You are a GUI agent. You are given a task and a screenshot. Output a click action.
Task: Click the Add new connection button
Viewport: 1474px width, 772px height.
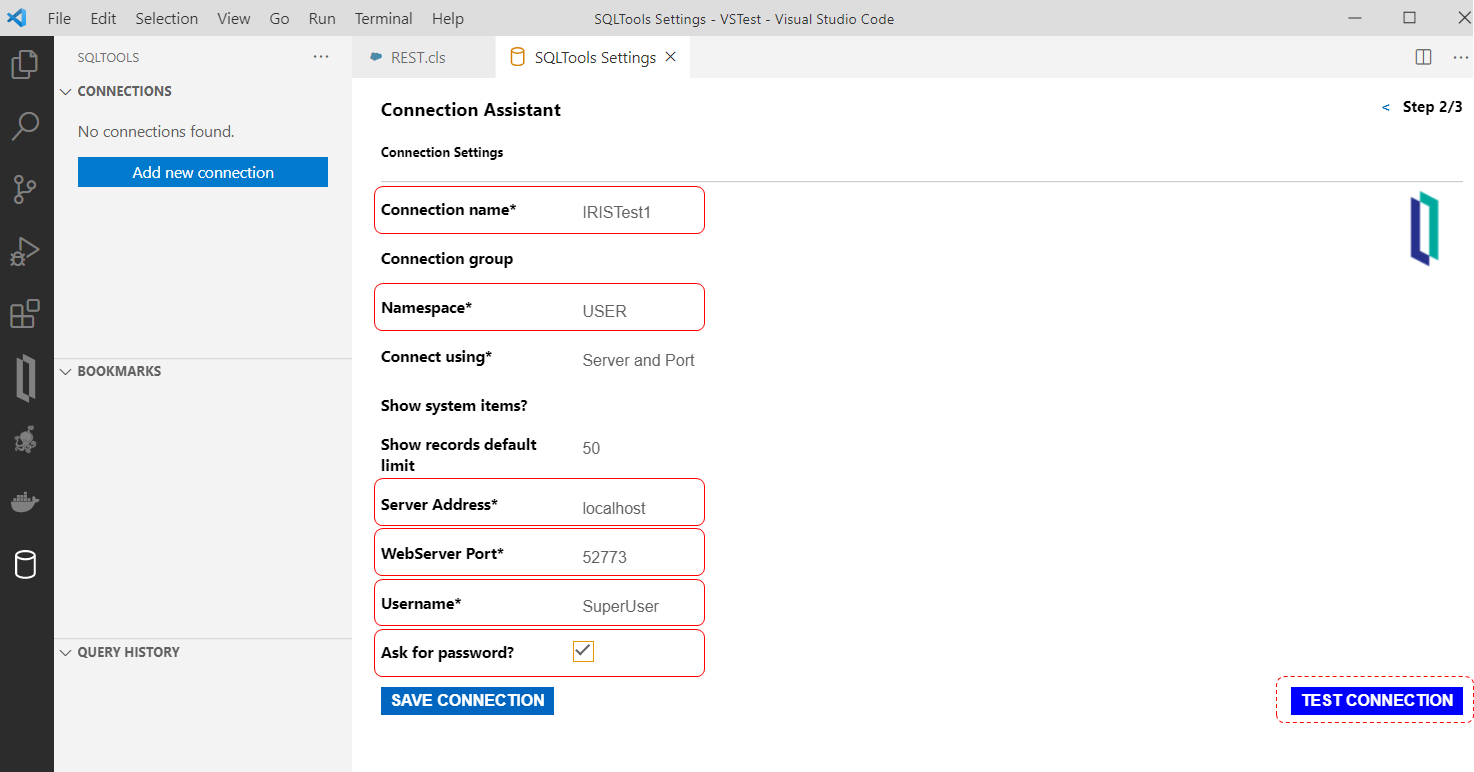(203, 172)
